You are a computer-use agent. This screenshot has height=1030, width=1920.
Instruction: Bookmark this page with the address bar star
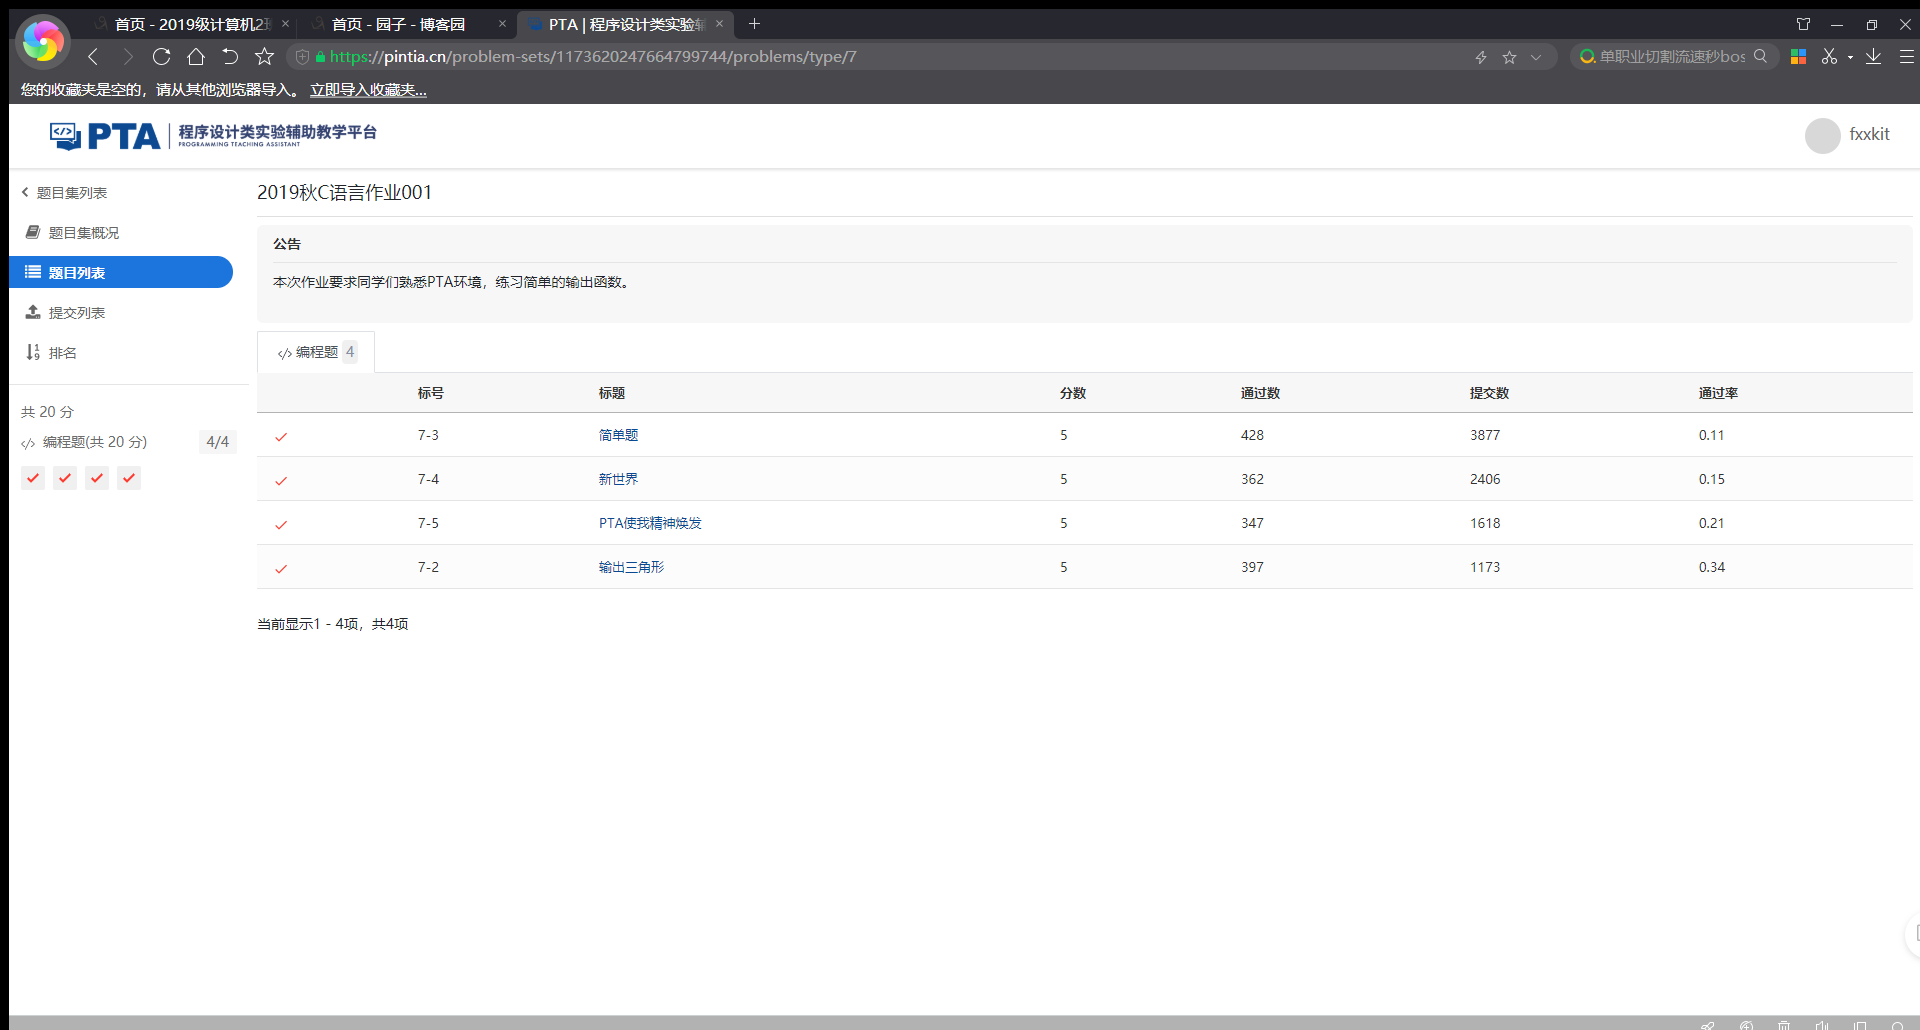(x=1510, y=57)
